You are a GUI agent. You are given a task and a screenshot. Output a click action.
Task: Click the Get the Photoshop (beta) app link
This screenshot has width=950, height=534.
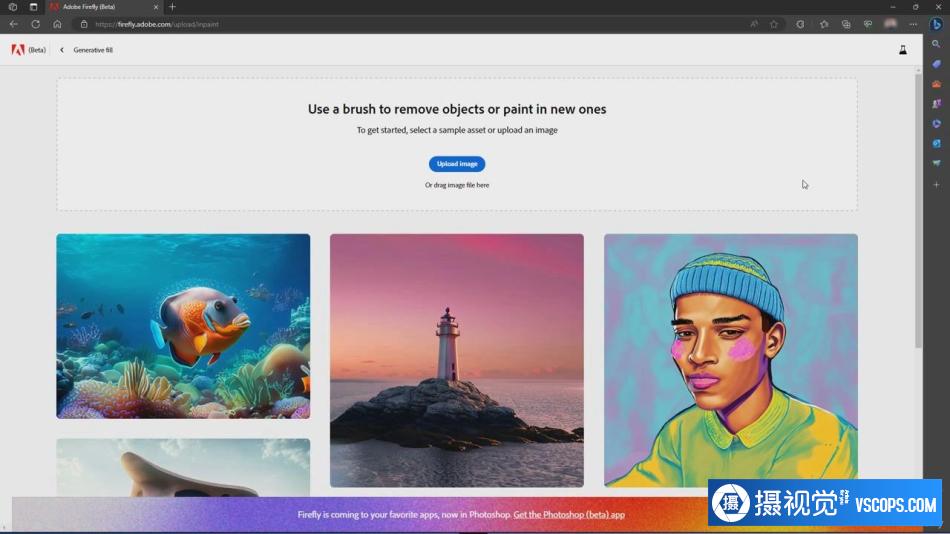pyautogui.click(x=569, y=515)
